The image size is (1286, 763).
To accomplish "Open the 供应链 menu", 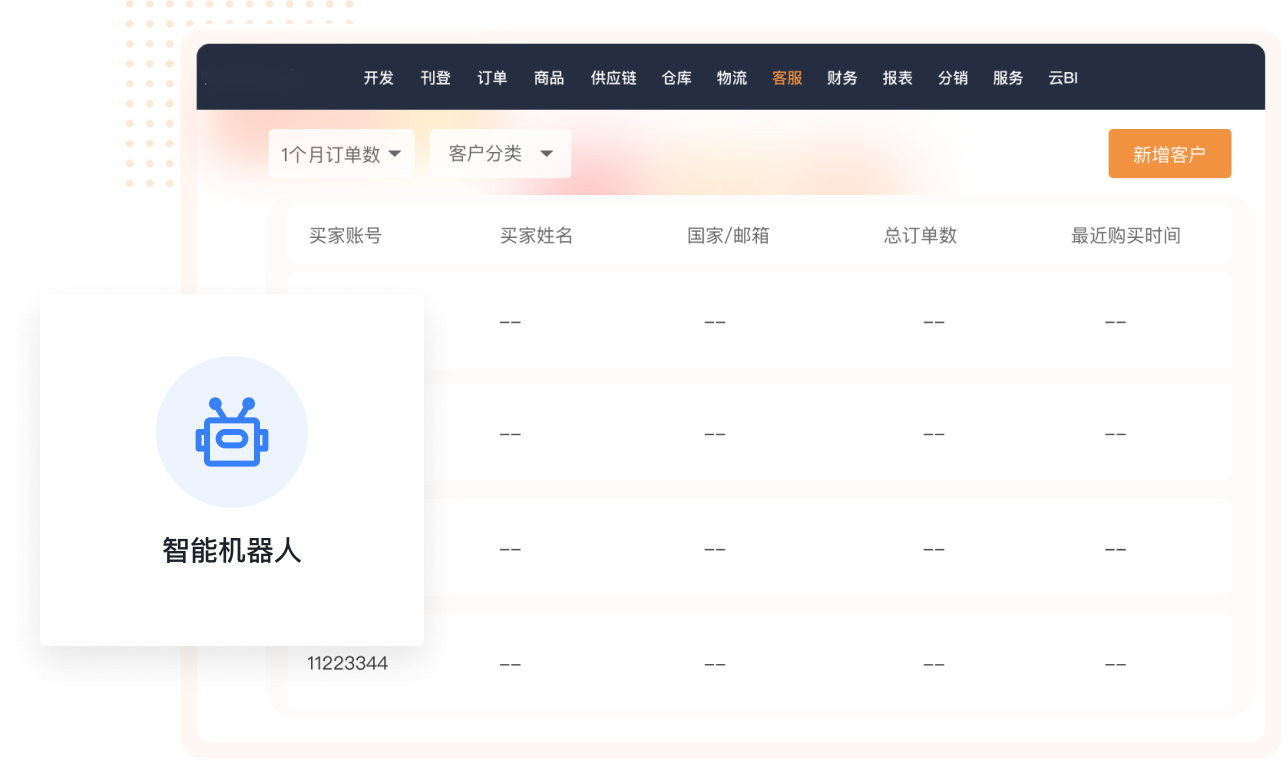I will click(613, 78).
